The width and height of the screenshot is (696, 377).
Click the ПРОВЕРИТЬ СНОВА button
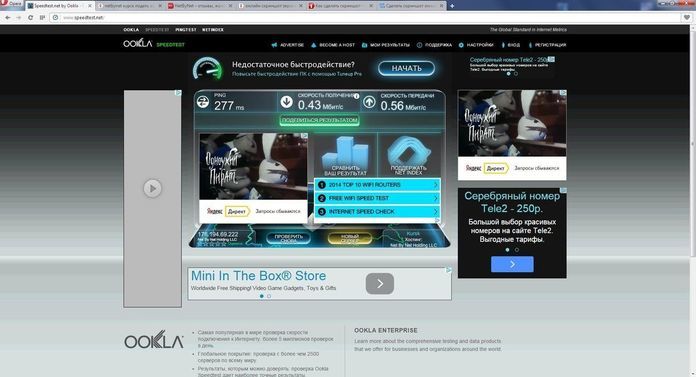tap(289, 238)
